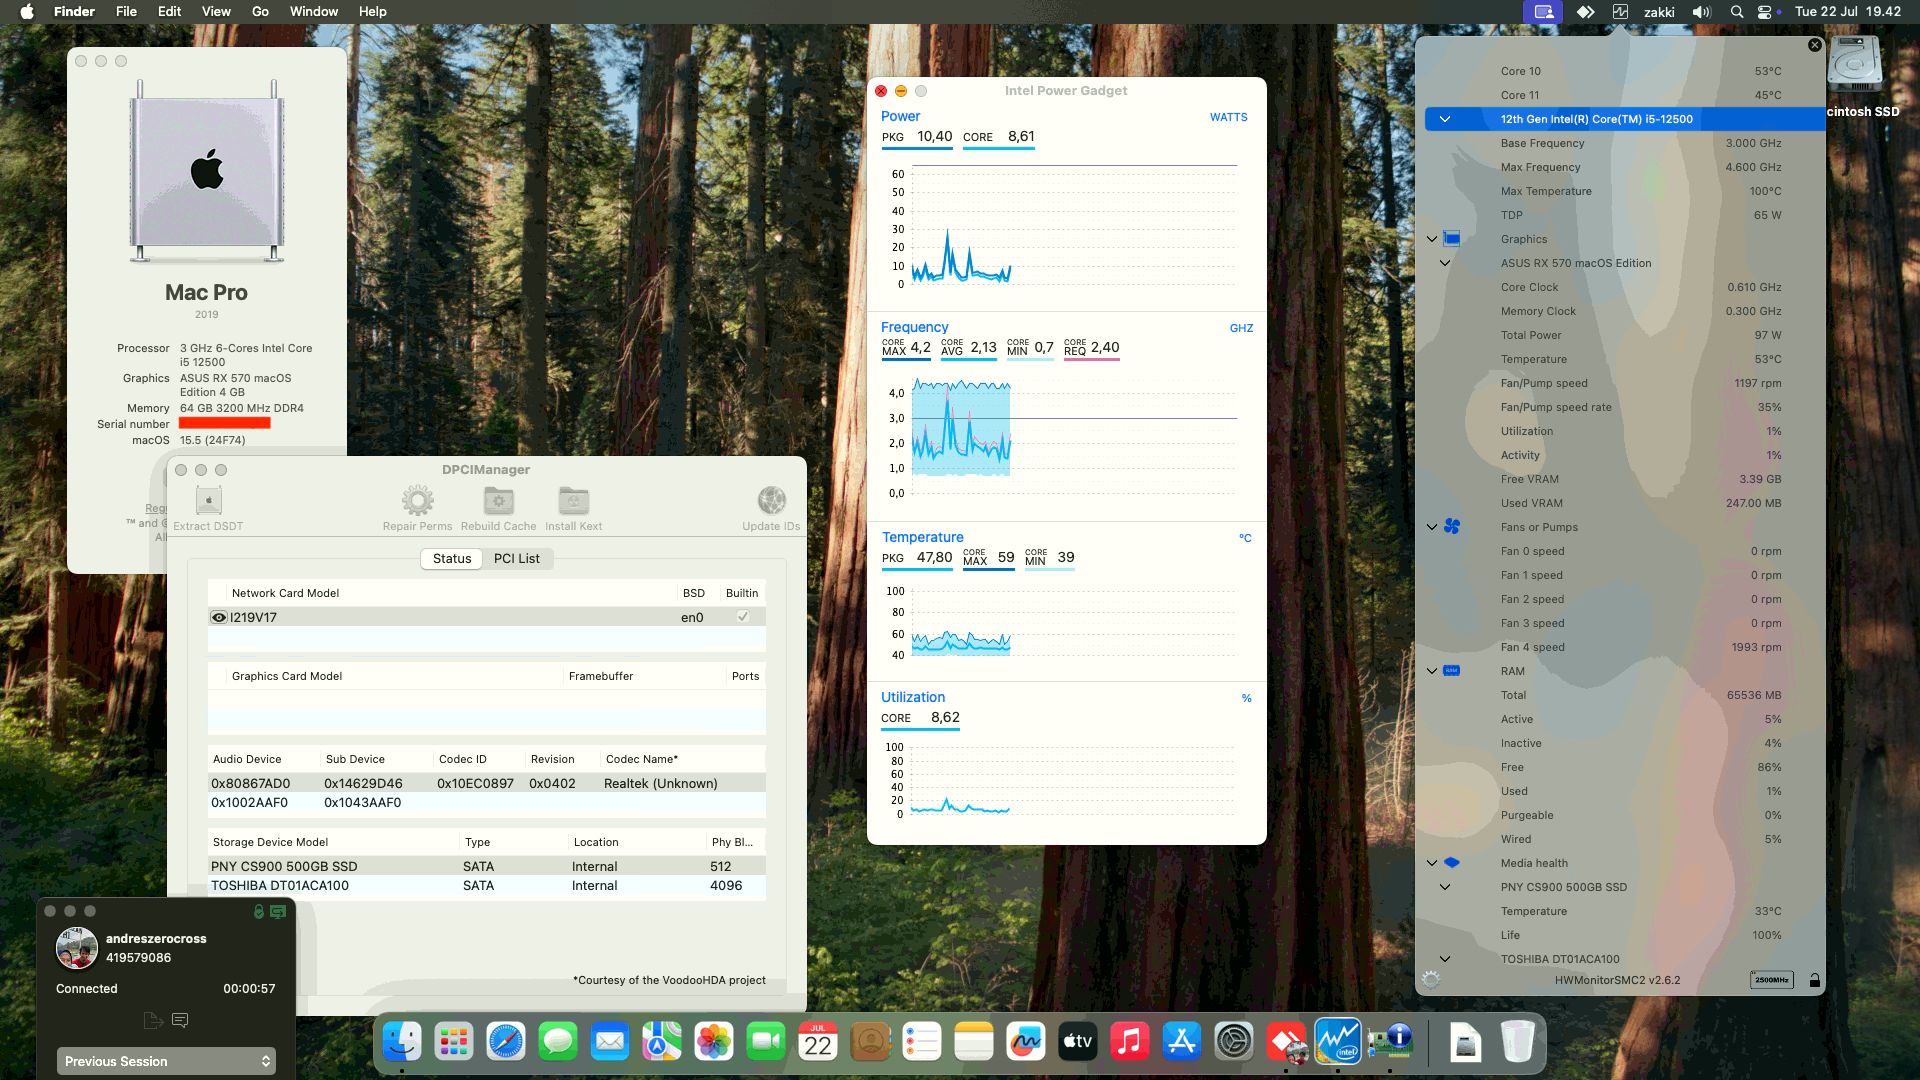The image size is (1920, 1080).
Task: Click the Install Kext icon in DPCIManager
Action: point(573,501)
